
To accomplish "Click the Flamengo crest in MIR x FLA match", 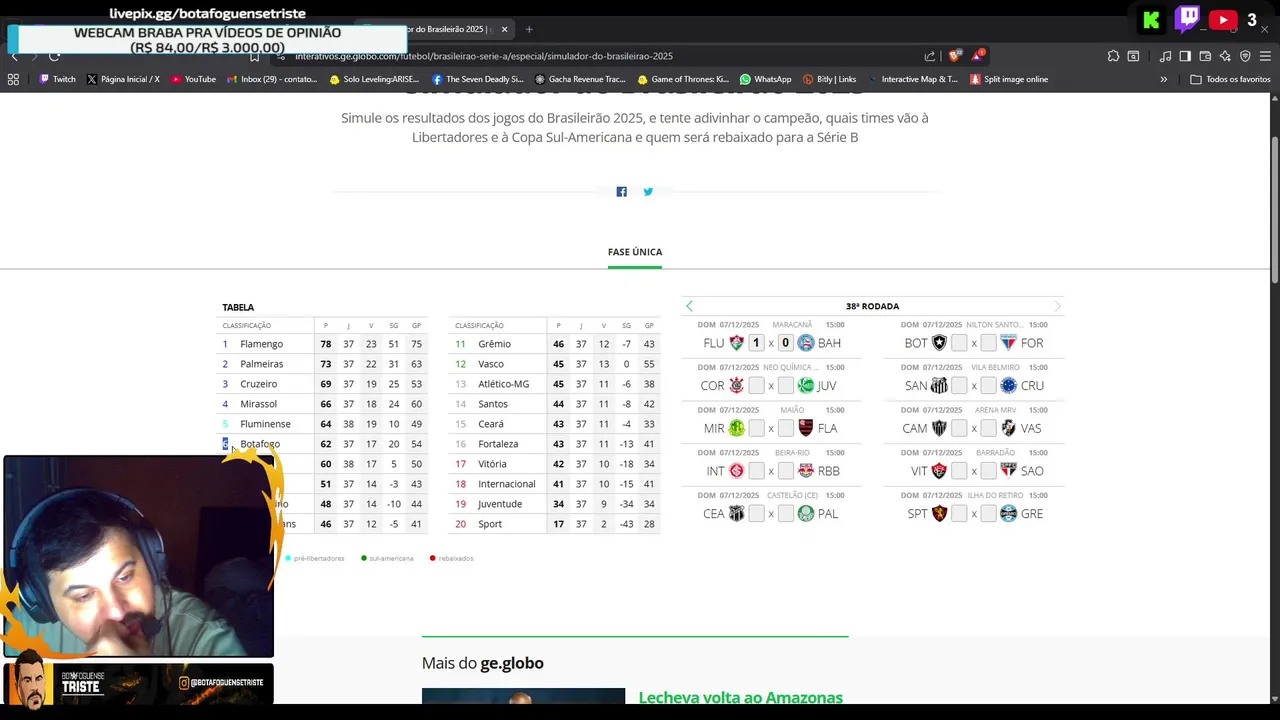I will click(805, 428).
